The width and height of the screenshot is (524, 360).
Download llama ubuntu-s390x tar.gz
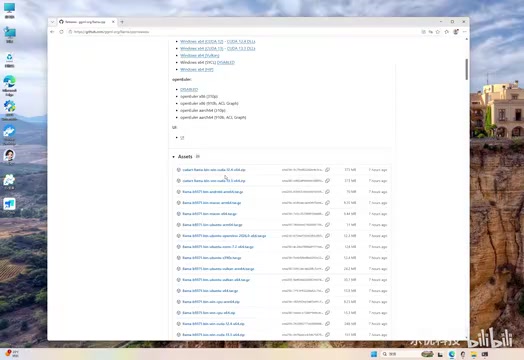click(212, 258)
